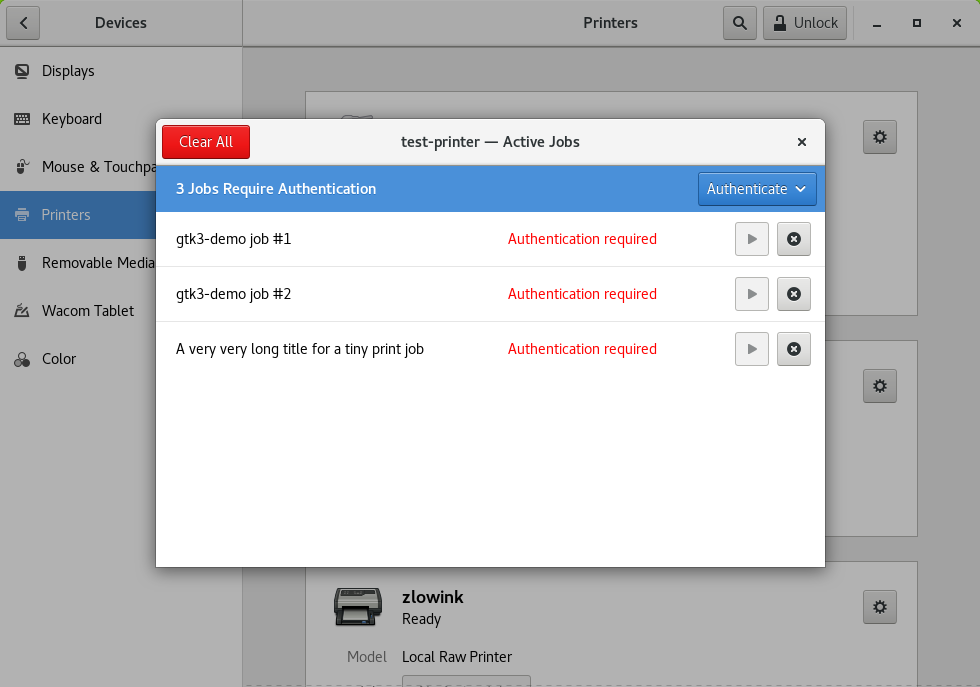Select Color in the sidebar
The image size is (980, 687).
[78, 359]
